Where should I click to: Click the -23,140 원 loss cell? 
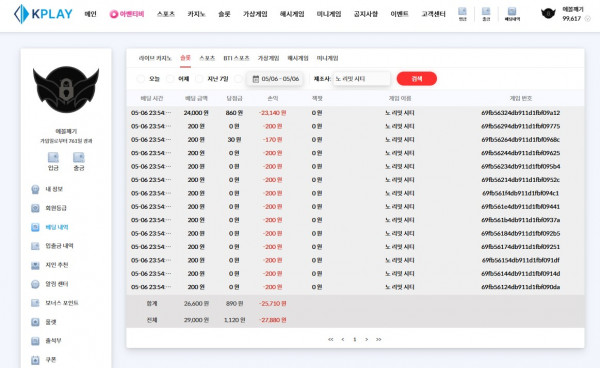(272, 113)
